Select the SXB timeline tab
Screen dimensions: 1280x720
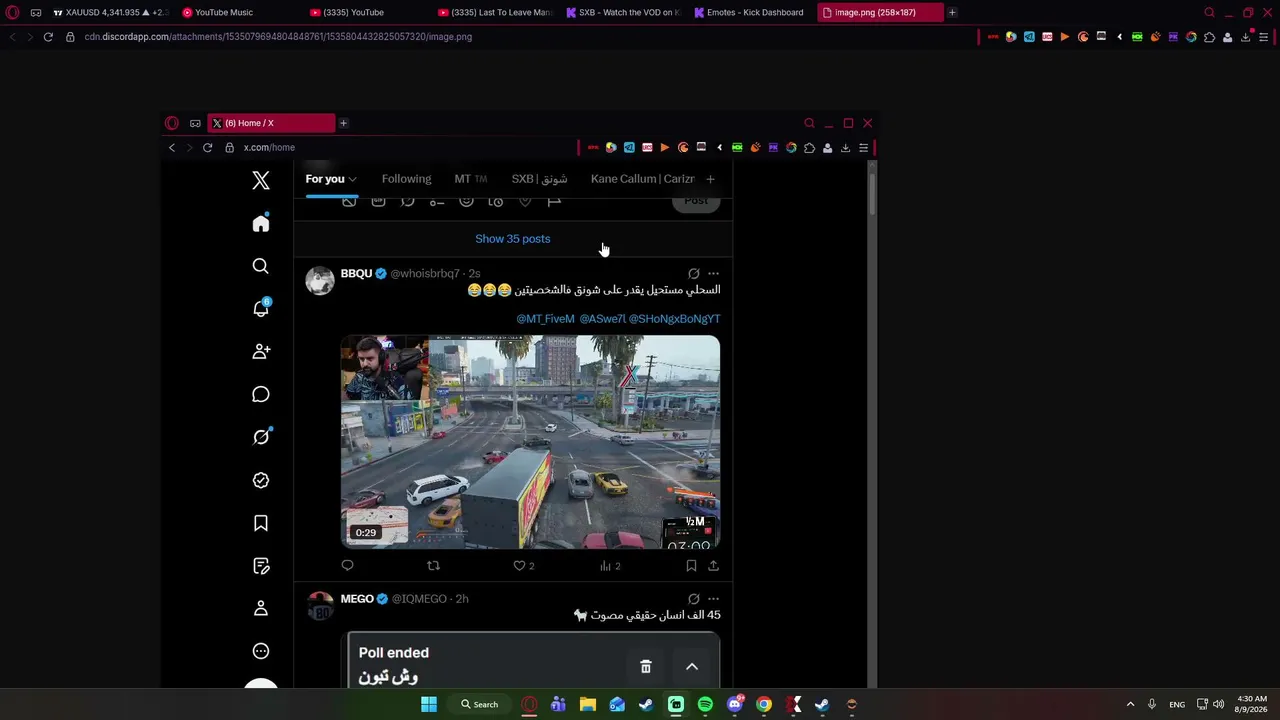pyautogui.click(x=539, y=179)
